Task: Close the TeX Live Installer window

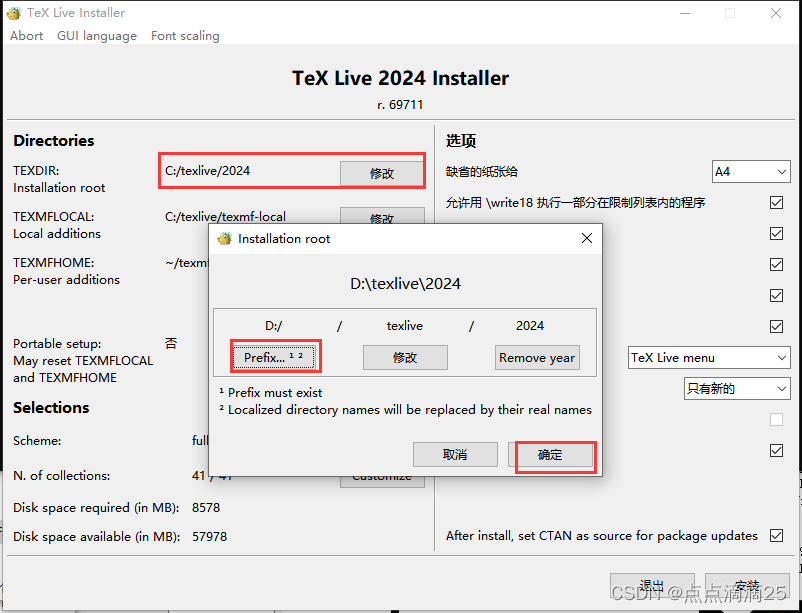Action: (776, 13)
